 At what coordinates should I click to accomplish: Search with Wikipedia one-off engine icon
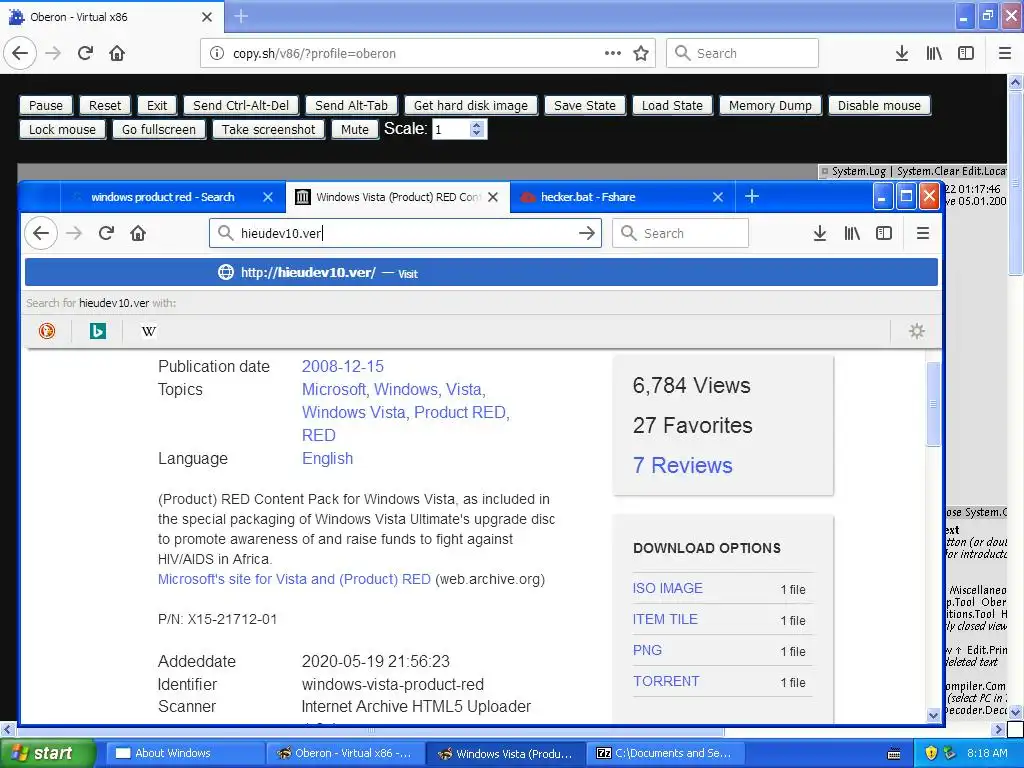pos(149,331)
